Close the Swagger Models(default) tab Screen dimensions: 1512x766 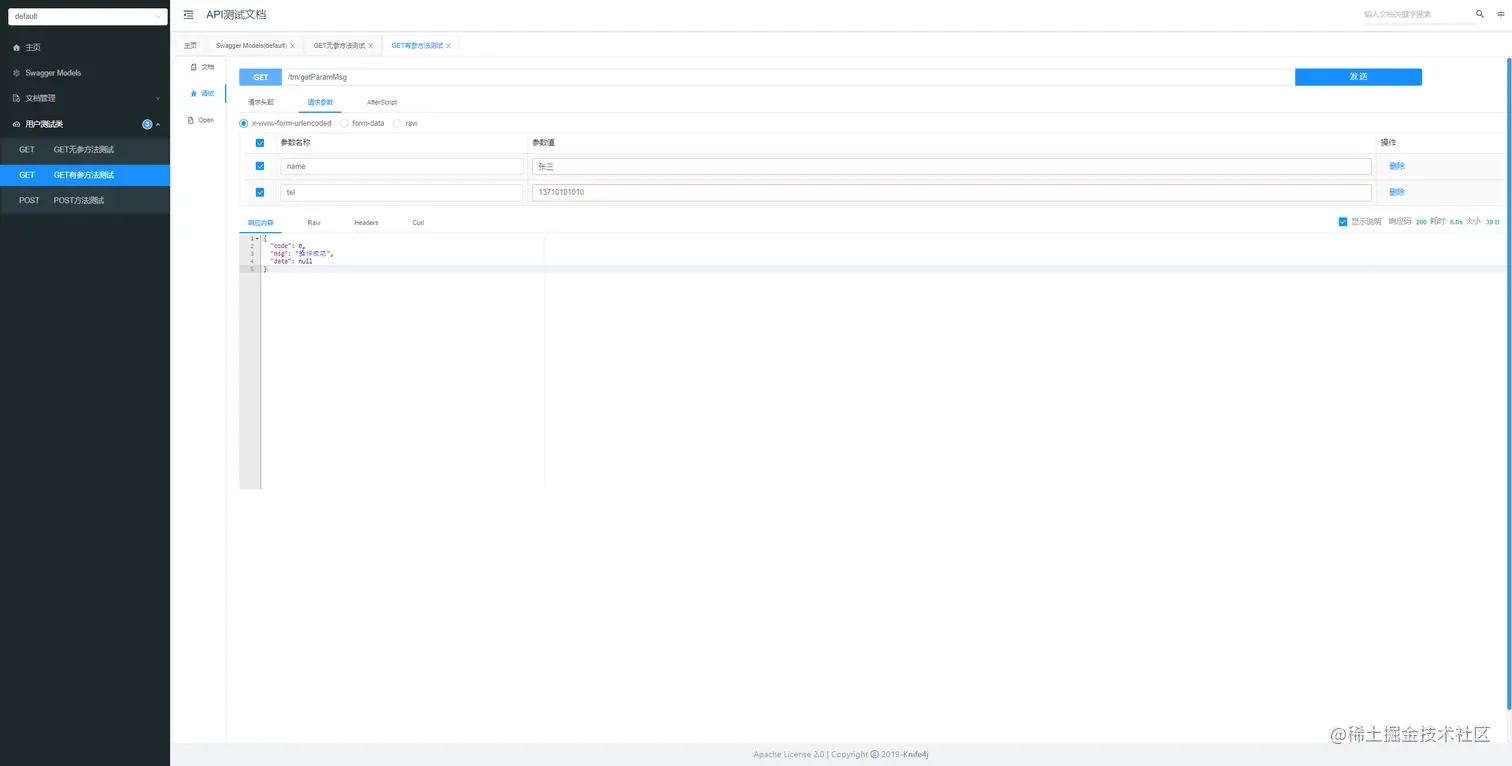(292, 46)
